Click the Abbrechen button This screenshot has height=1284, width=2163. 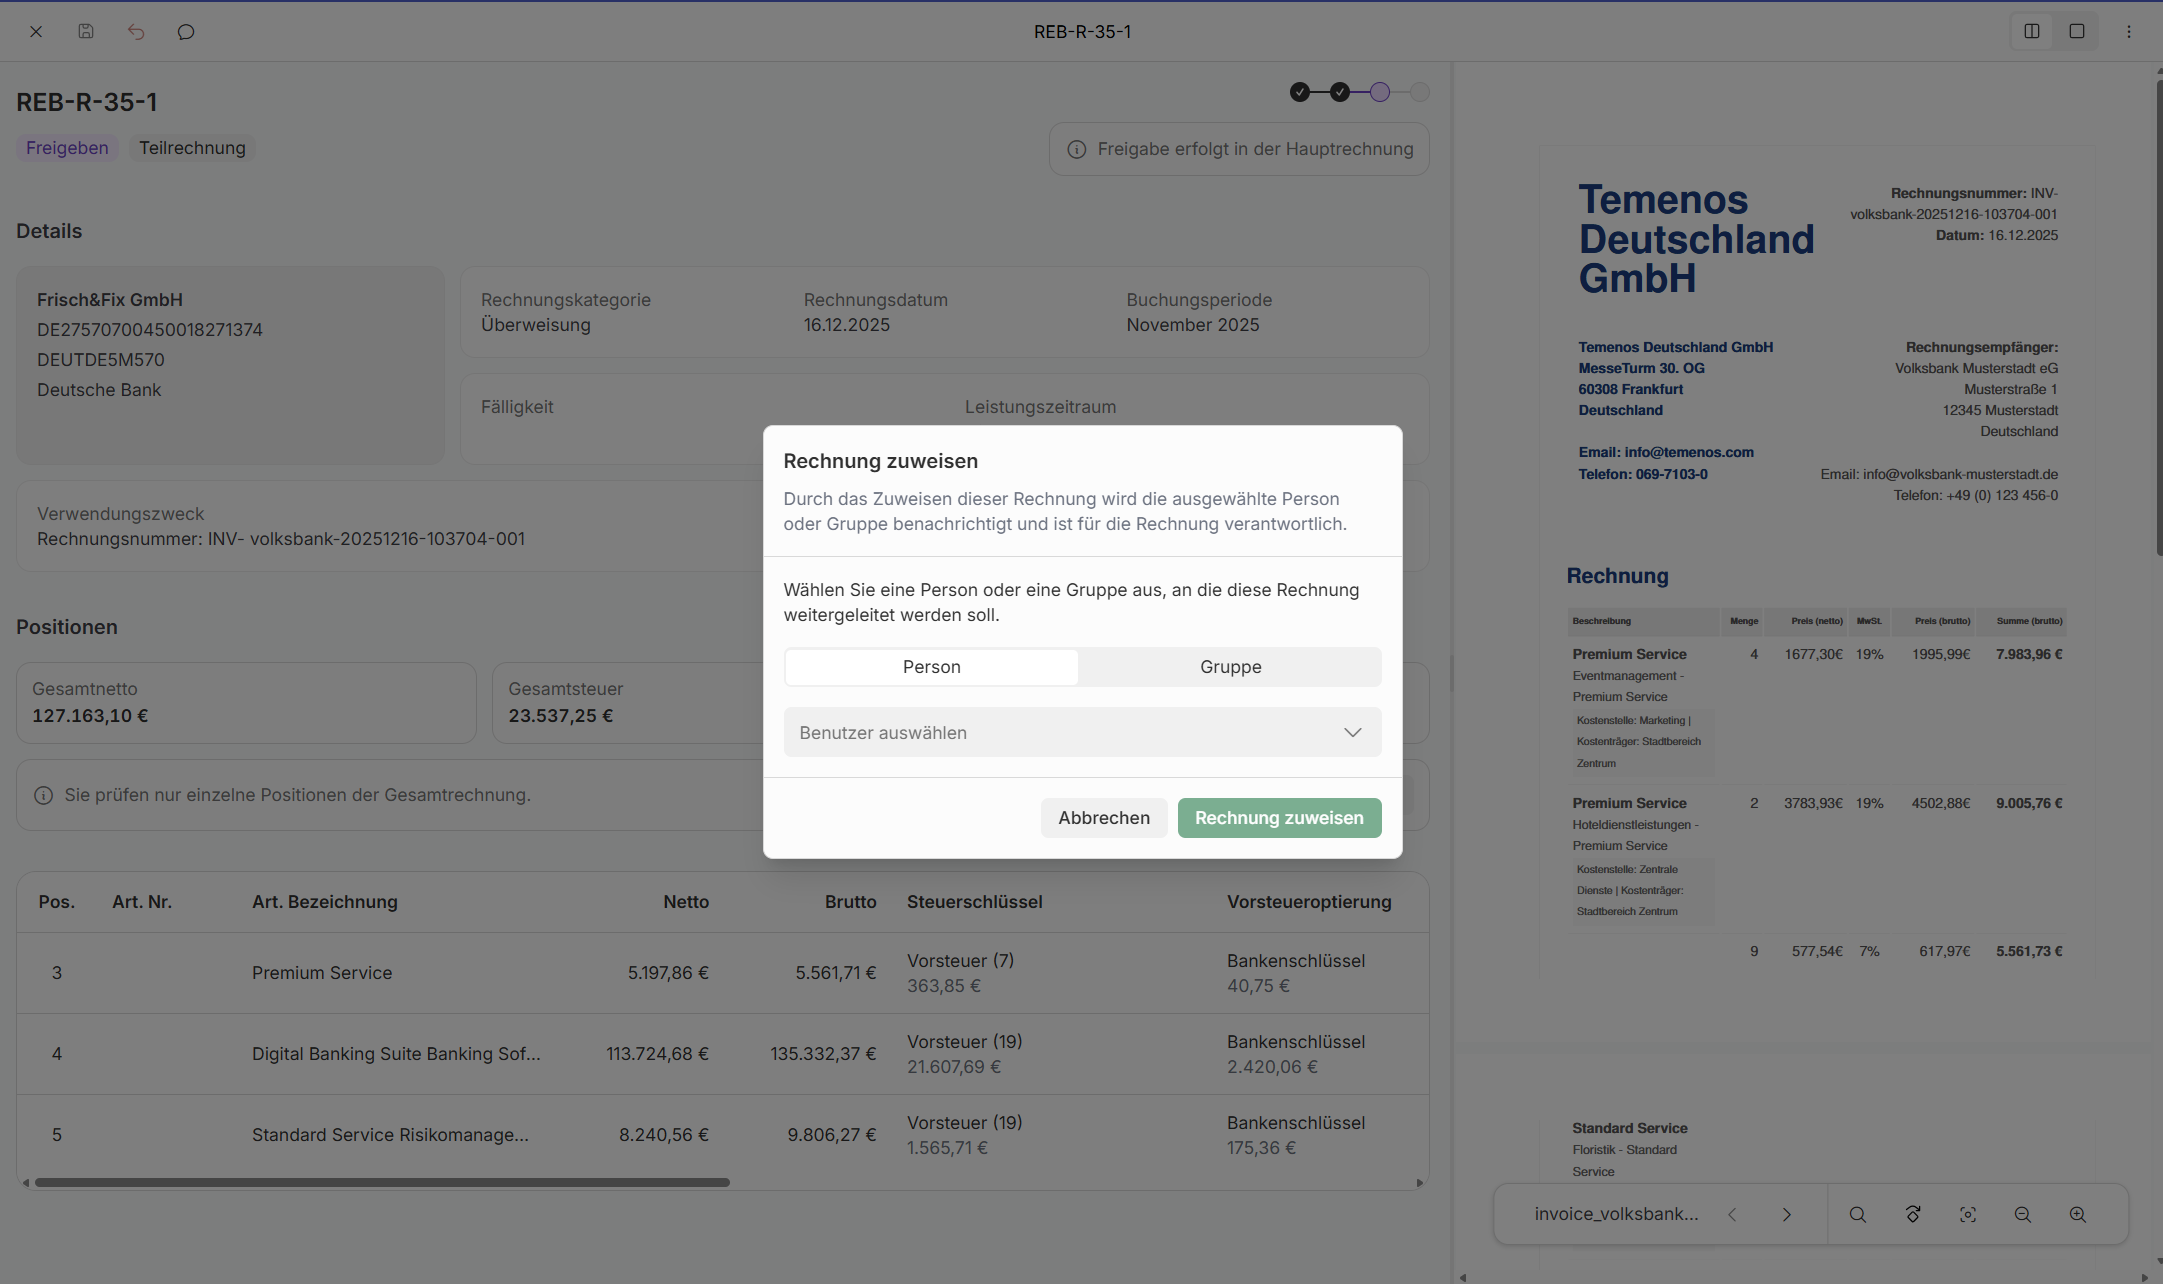pyautogui.click(x=1103, y=818)
